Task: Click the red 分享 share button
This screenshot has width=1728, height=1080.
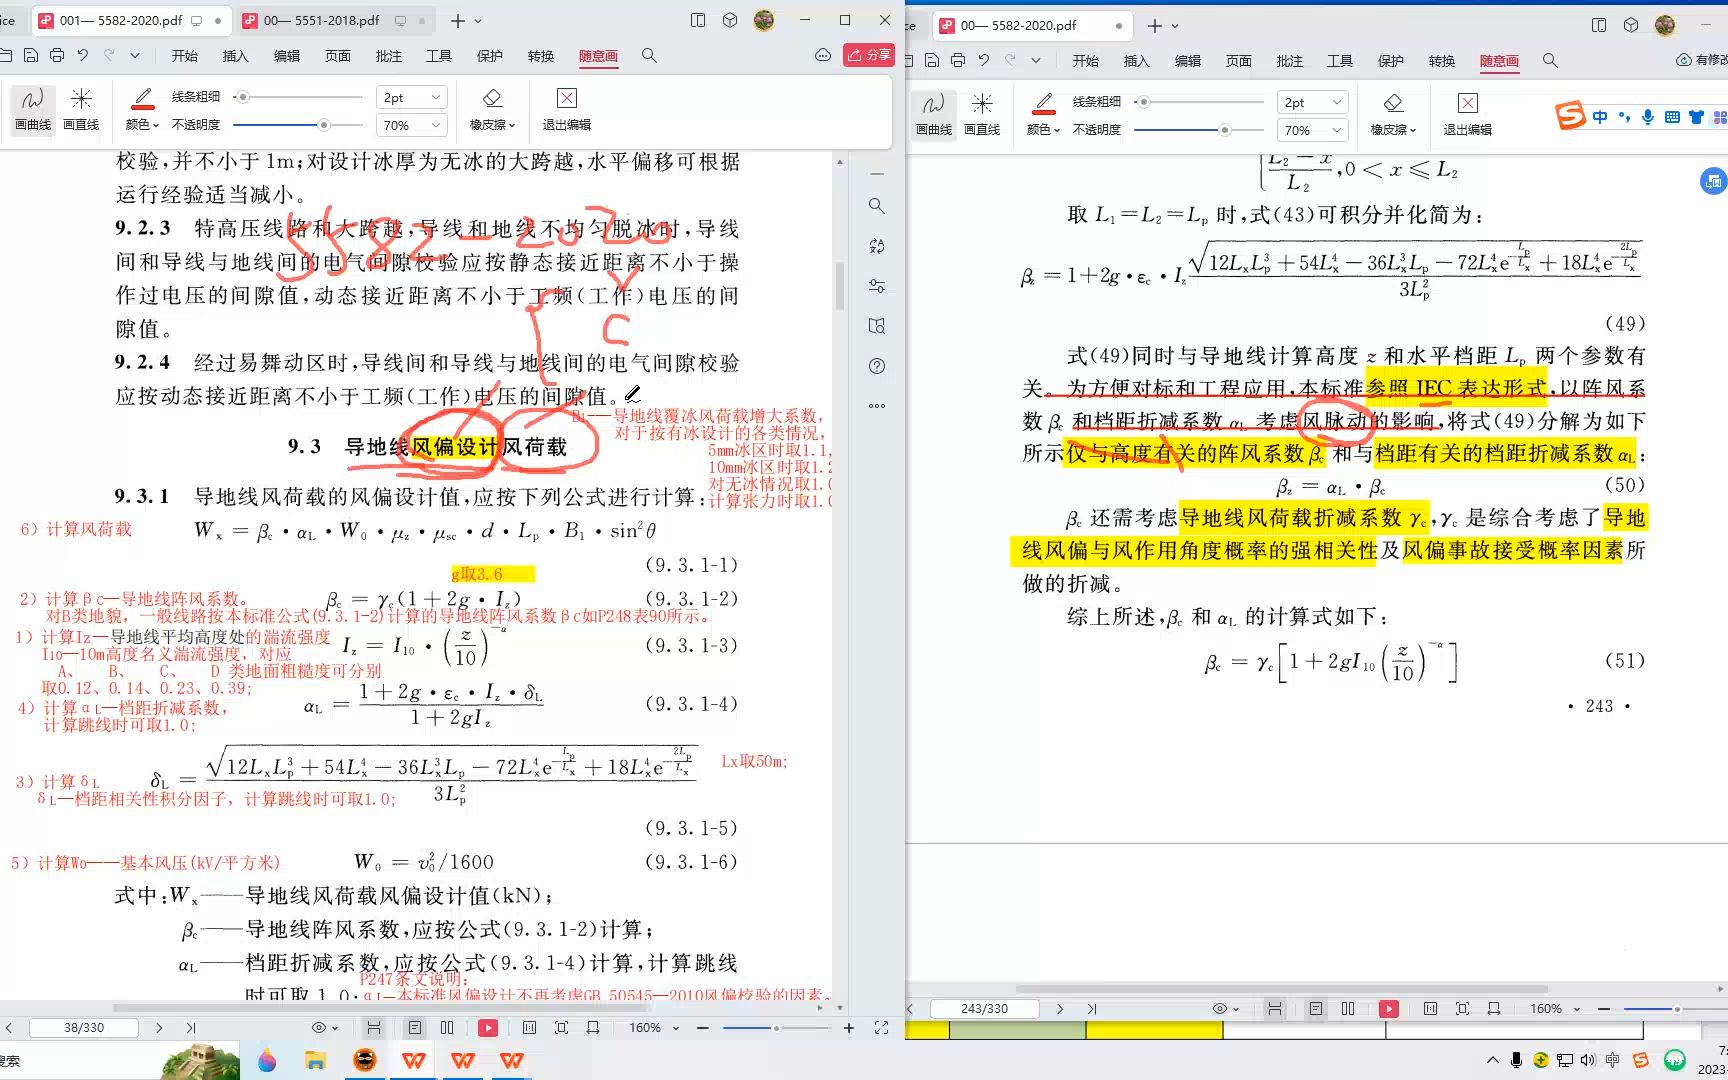Action: [868, 55]
